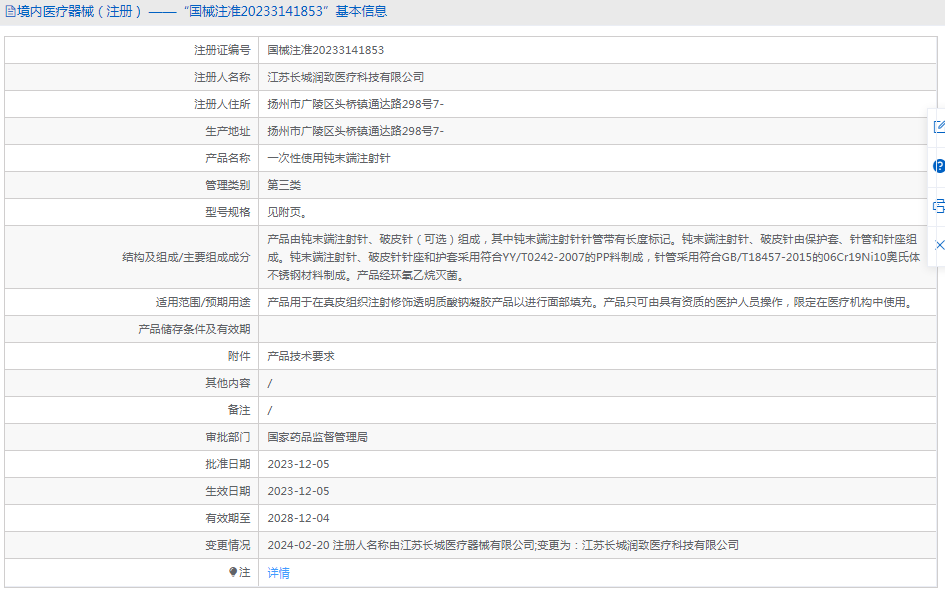Click the slash value in the 备注 row
This screenshot has height=592, width=945.
(x=270, y=410)
